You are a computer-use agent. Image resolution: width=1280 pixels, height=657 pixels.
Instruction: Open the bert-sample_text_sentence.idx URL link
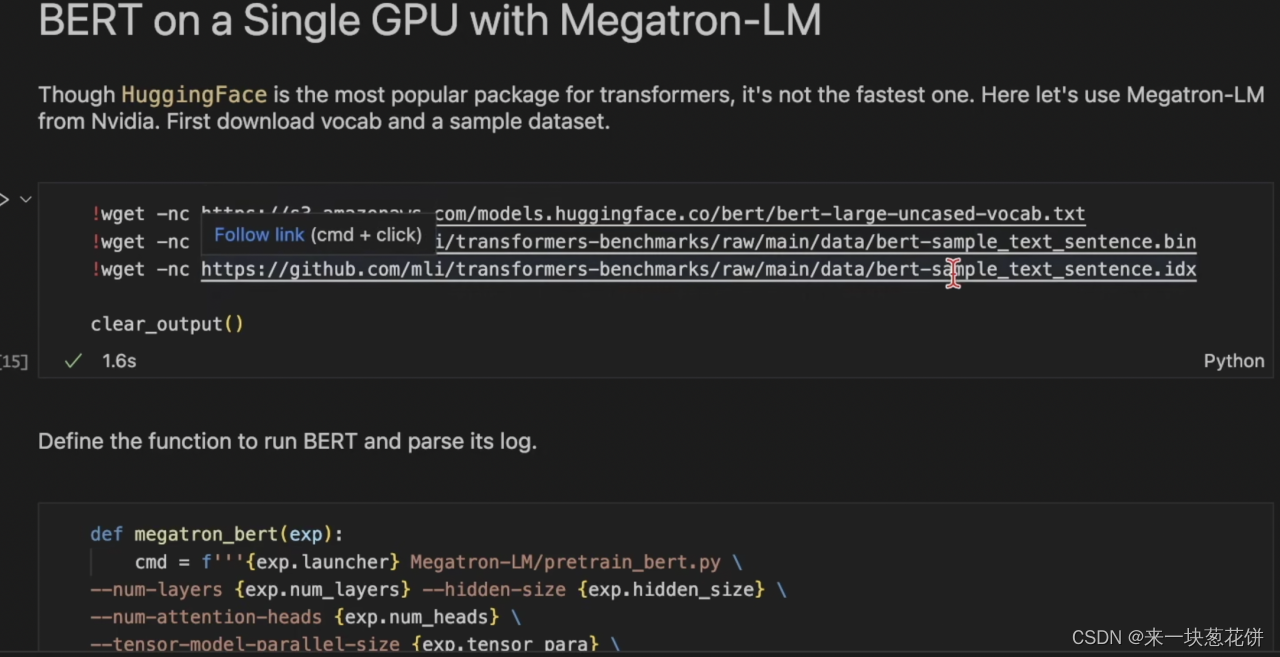pos(698,270)
